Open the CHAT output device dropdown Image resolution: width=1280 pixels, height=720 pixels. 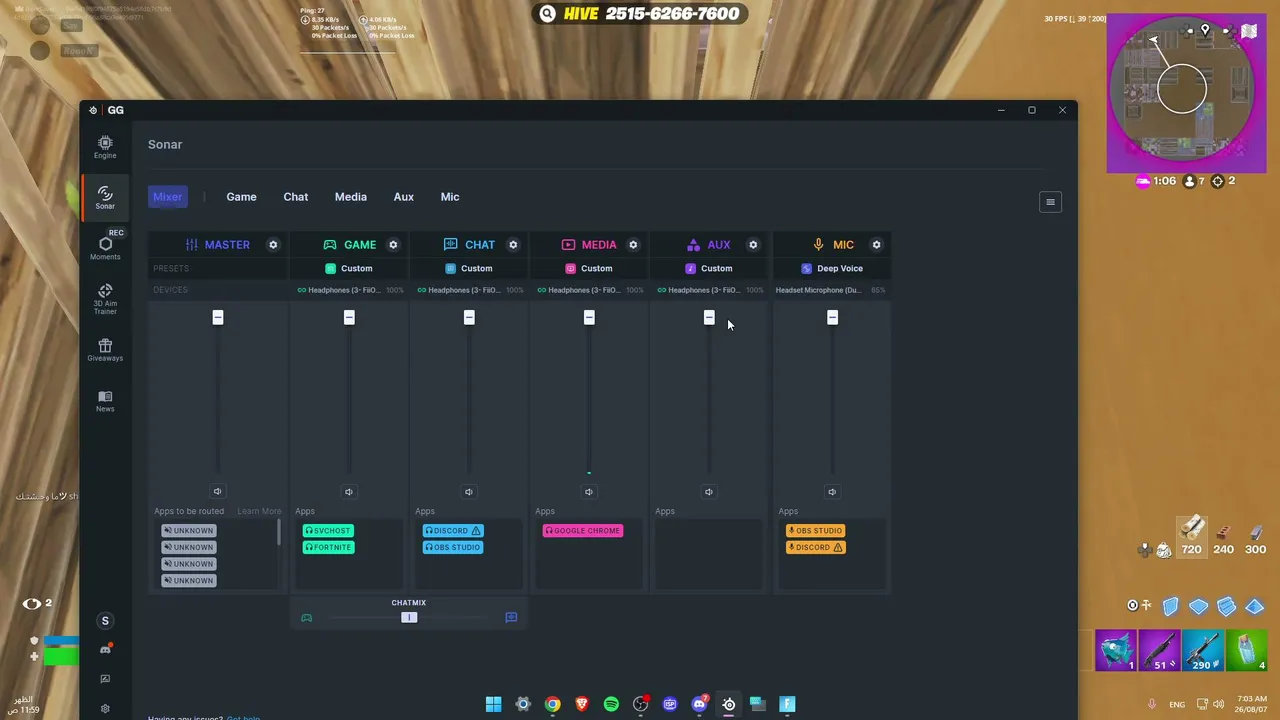coord(470,290)
